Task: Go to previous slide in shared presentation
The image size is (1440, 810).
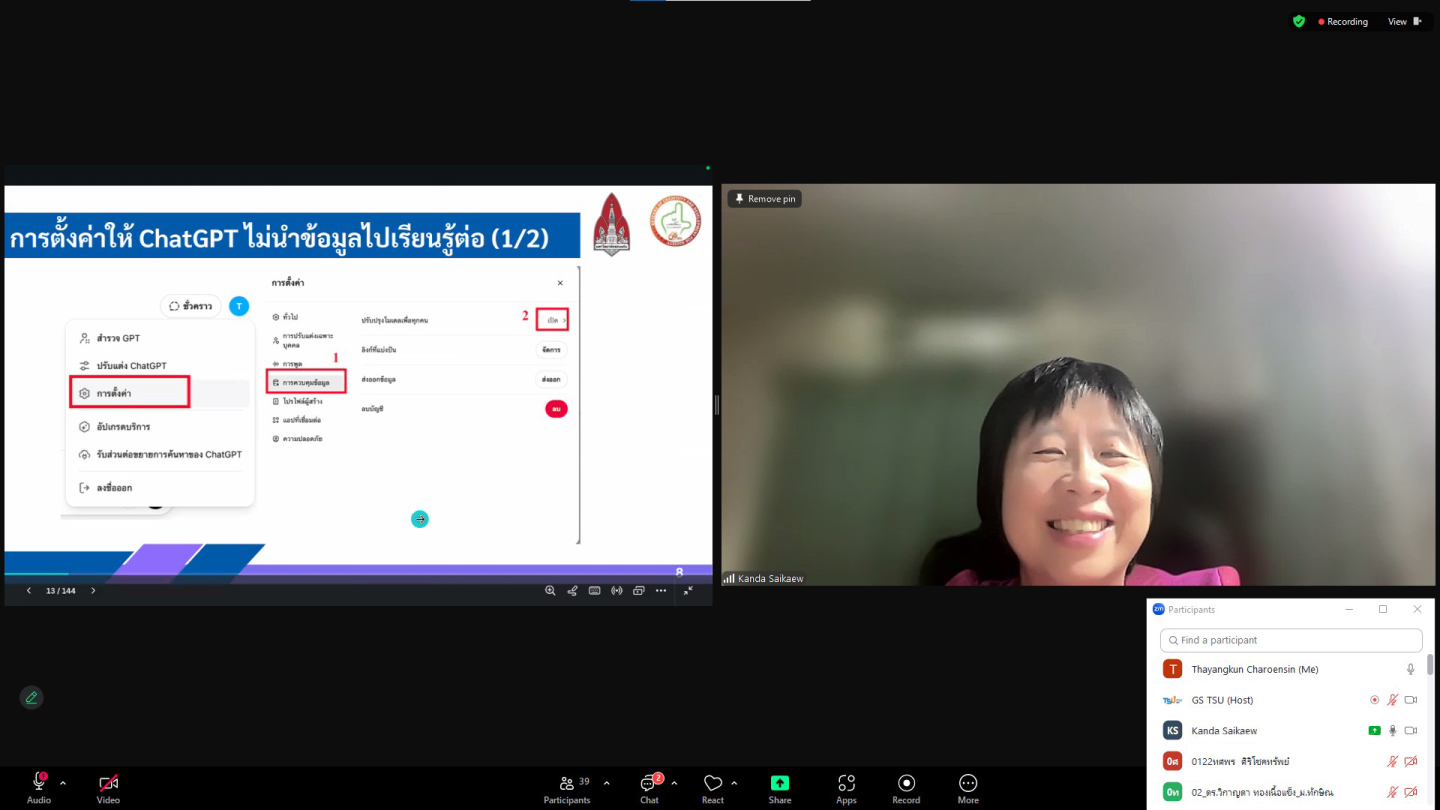Action: pyautogui.click(x=28, y=591)
